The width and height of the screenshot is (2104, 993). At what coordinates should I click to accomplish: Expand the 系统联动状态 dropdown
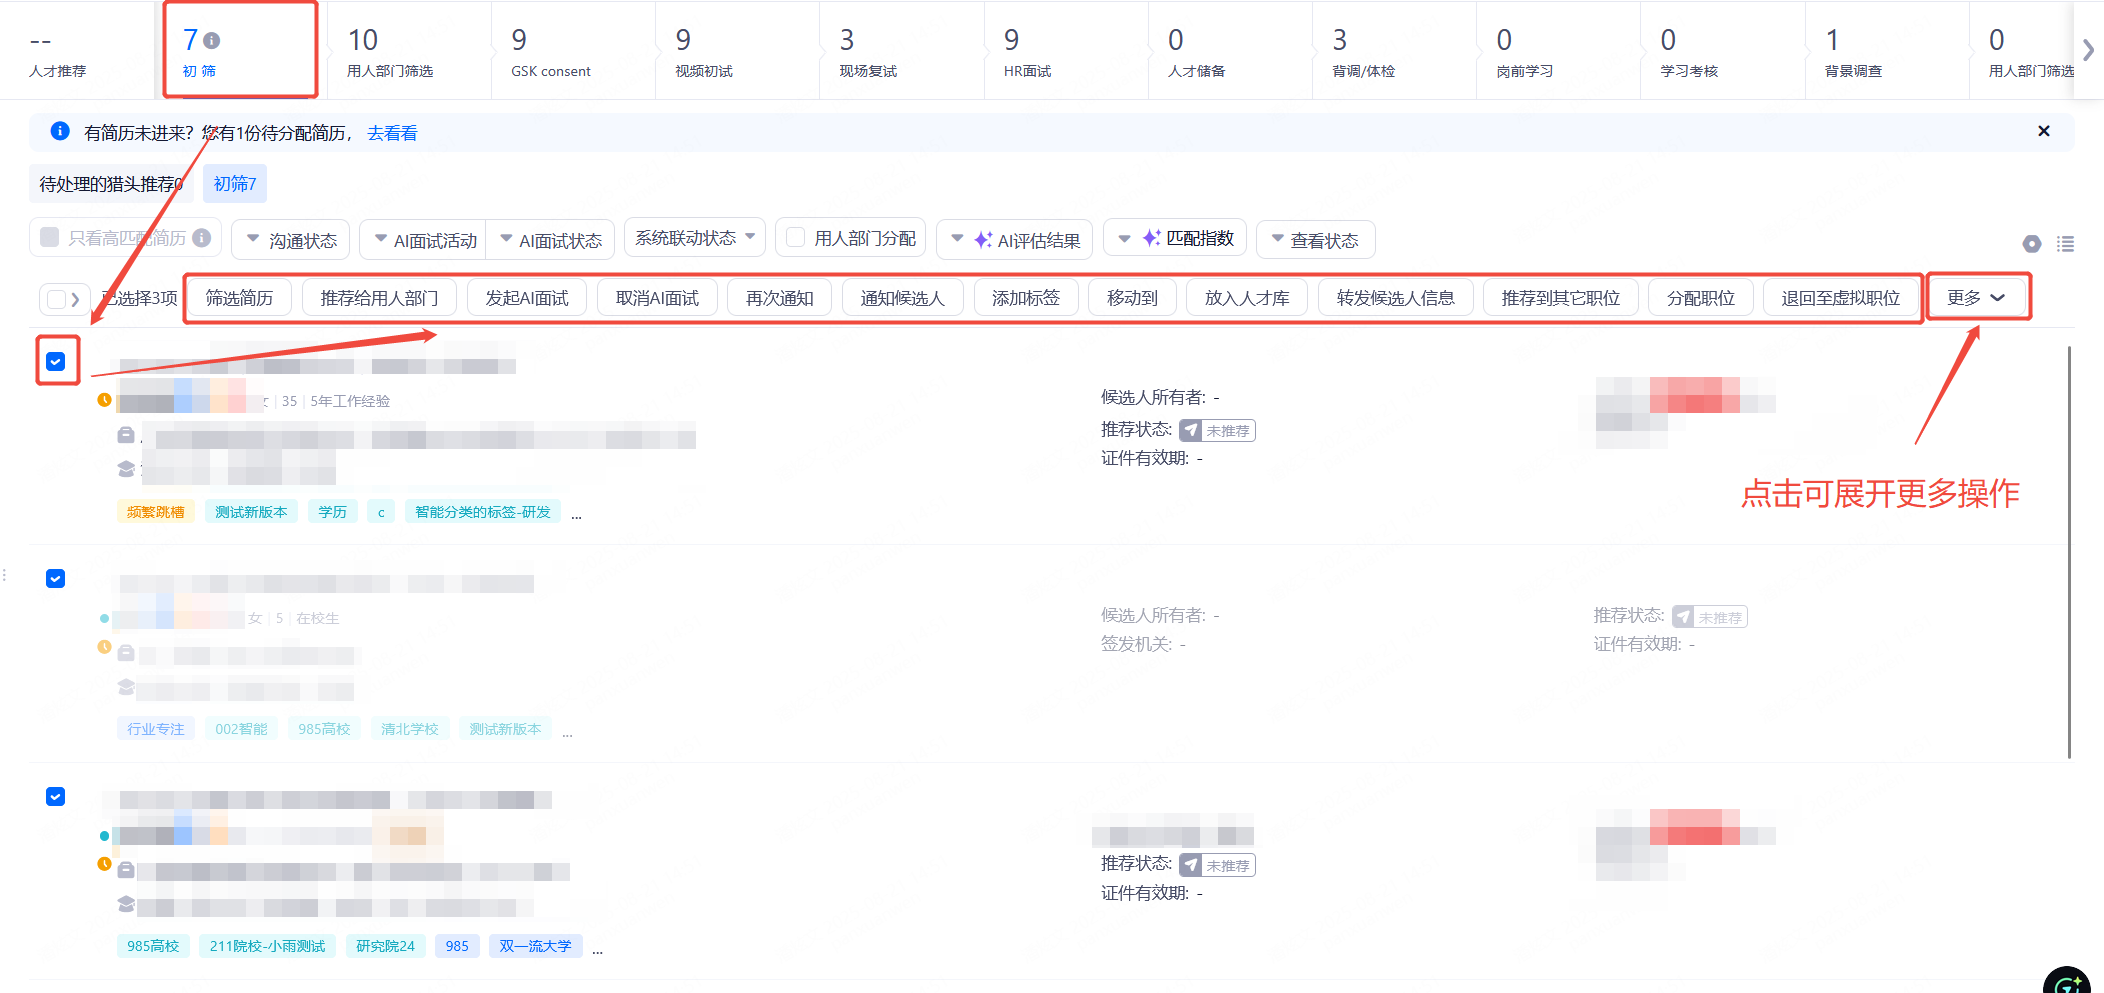[x=695, y=238]
